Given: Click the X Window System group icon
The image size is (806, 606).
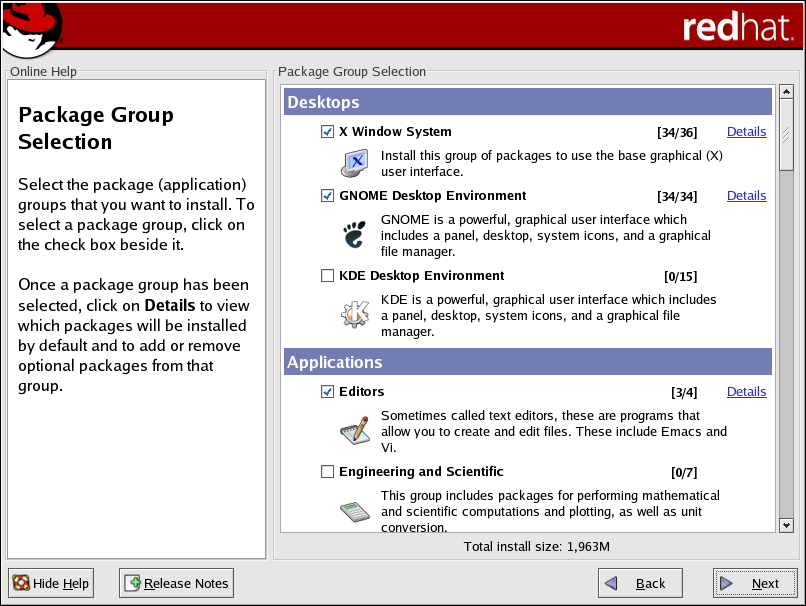Looking at the screenshot, I should pos(355,161).
